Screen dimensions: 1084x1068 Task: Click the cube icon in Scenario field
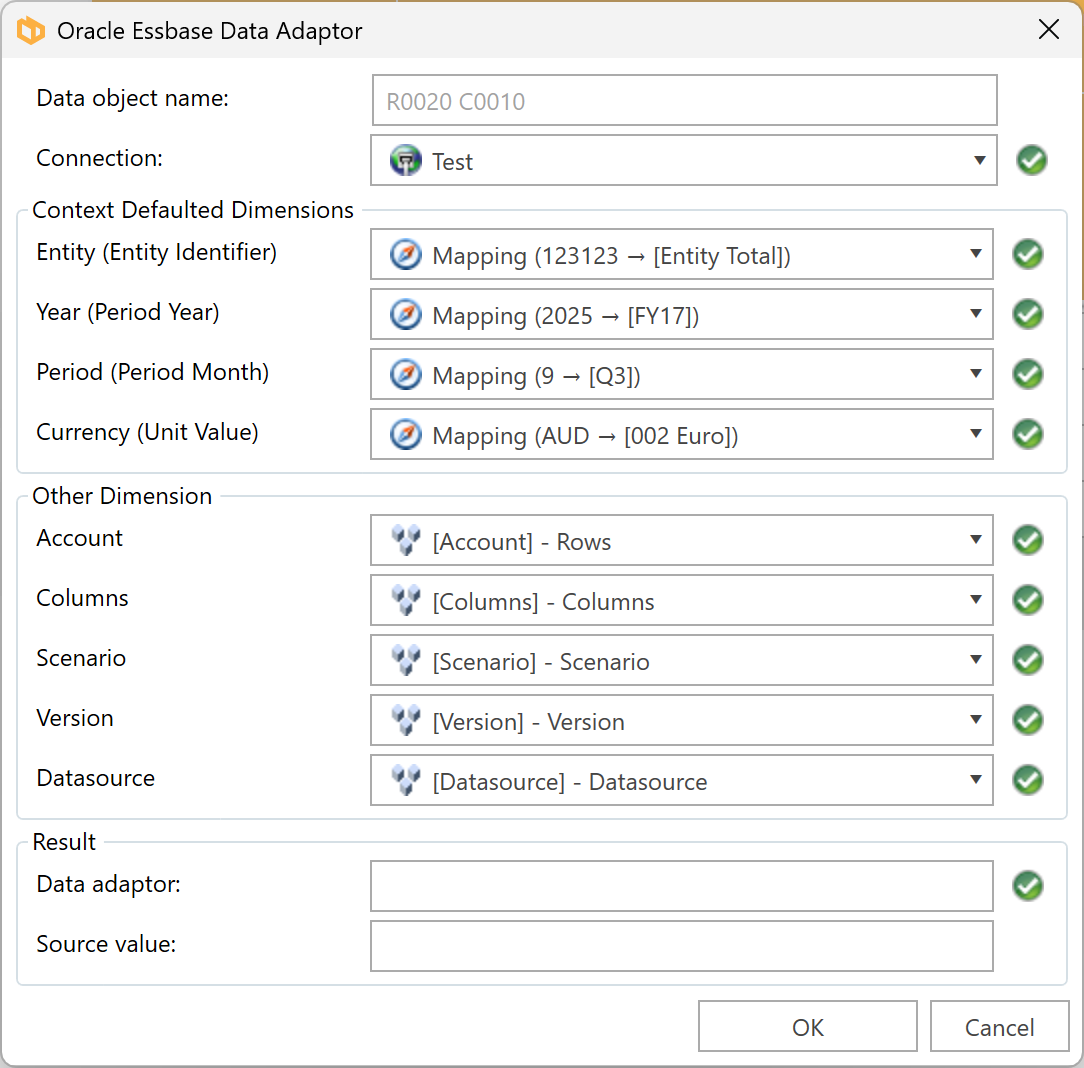[x=406, y=661]
